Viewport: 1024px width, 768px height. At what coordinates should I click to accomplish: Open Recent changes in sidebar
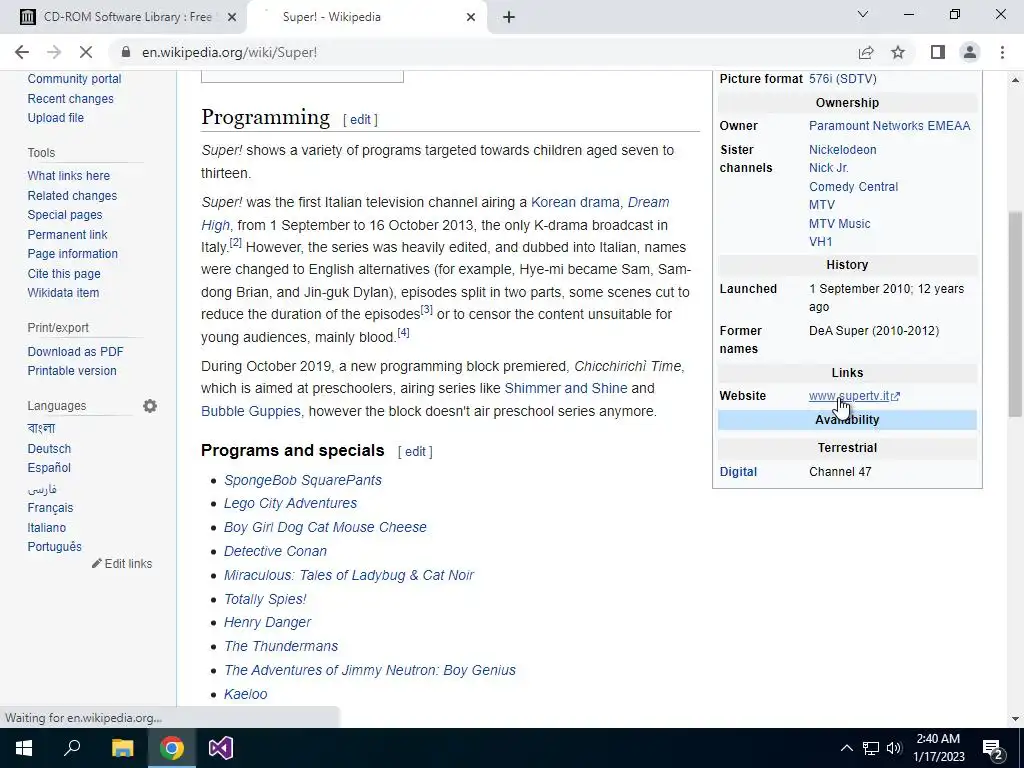click(71, 99)
